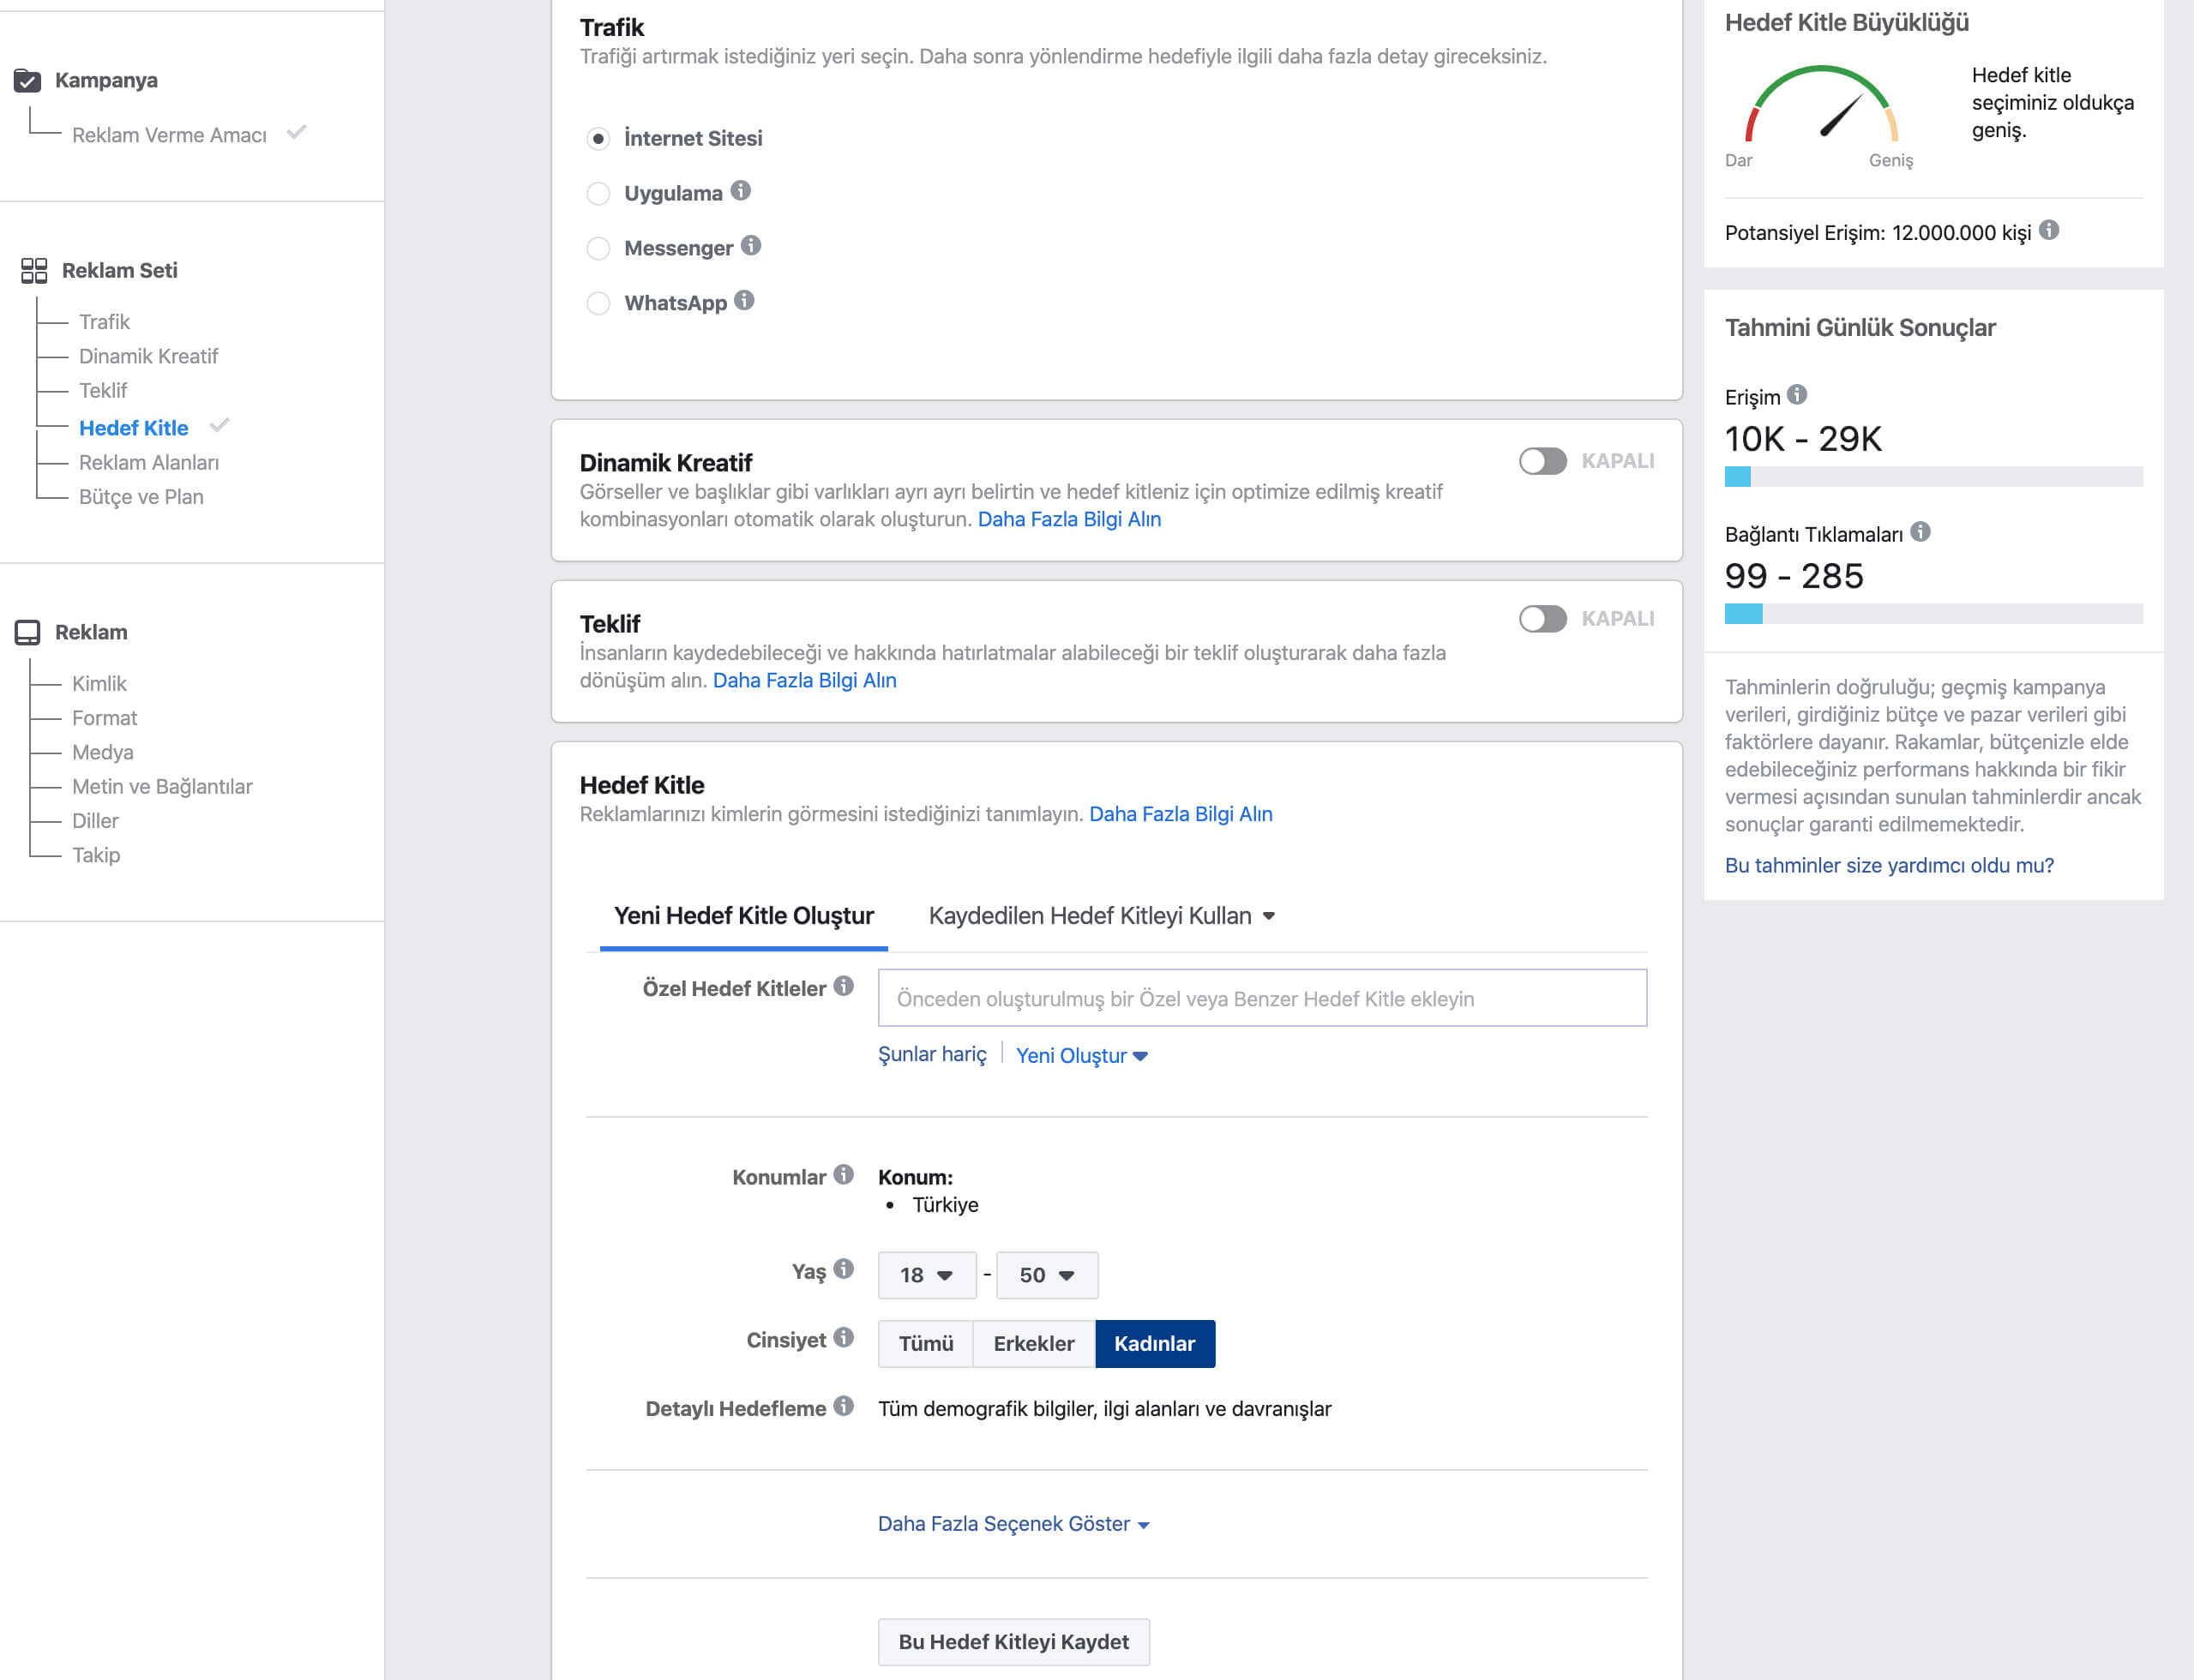Expand Daha Fazla Seçenek Göster
The height and width of the screenshot is (1680, 2194).
[x=1014, y=1524]
